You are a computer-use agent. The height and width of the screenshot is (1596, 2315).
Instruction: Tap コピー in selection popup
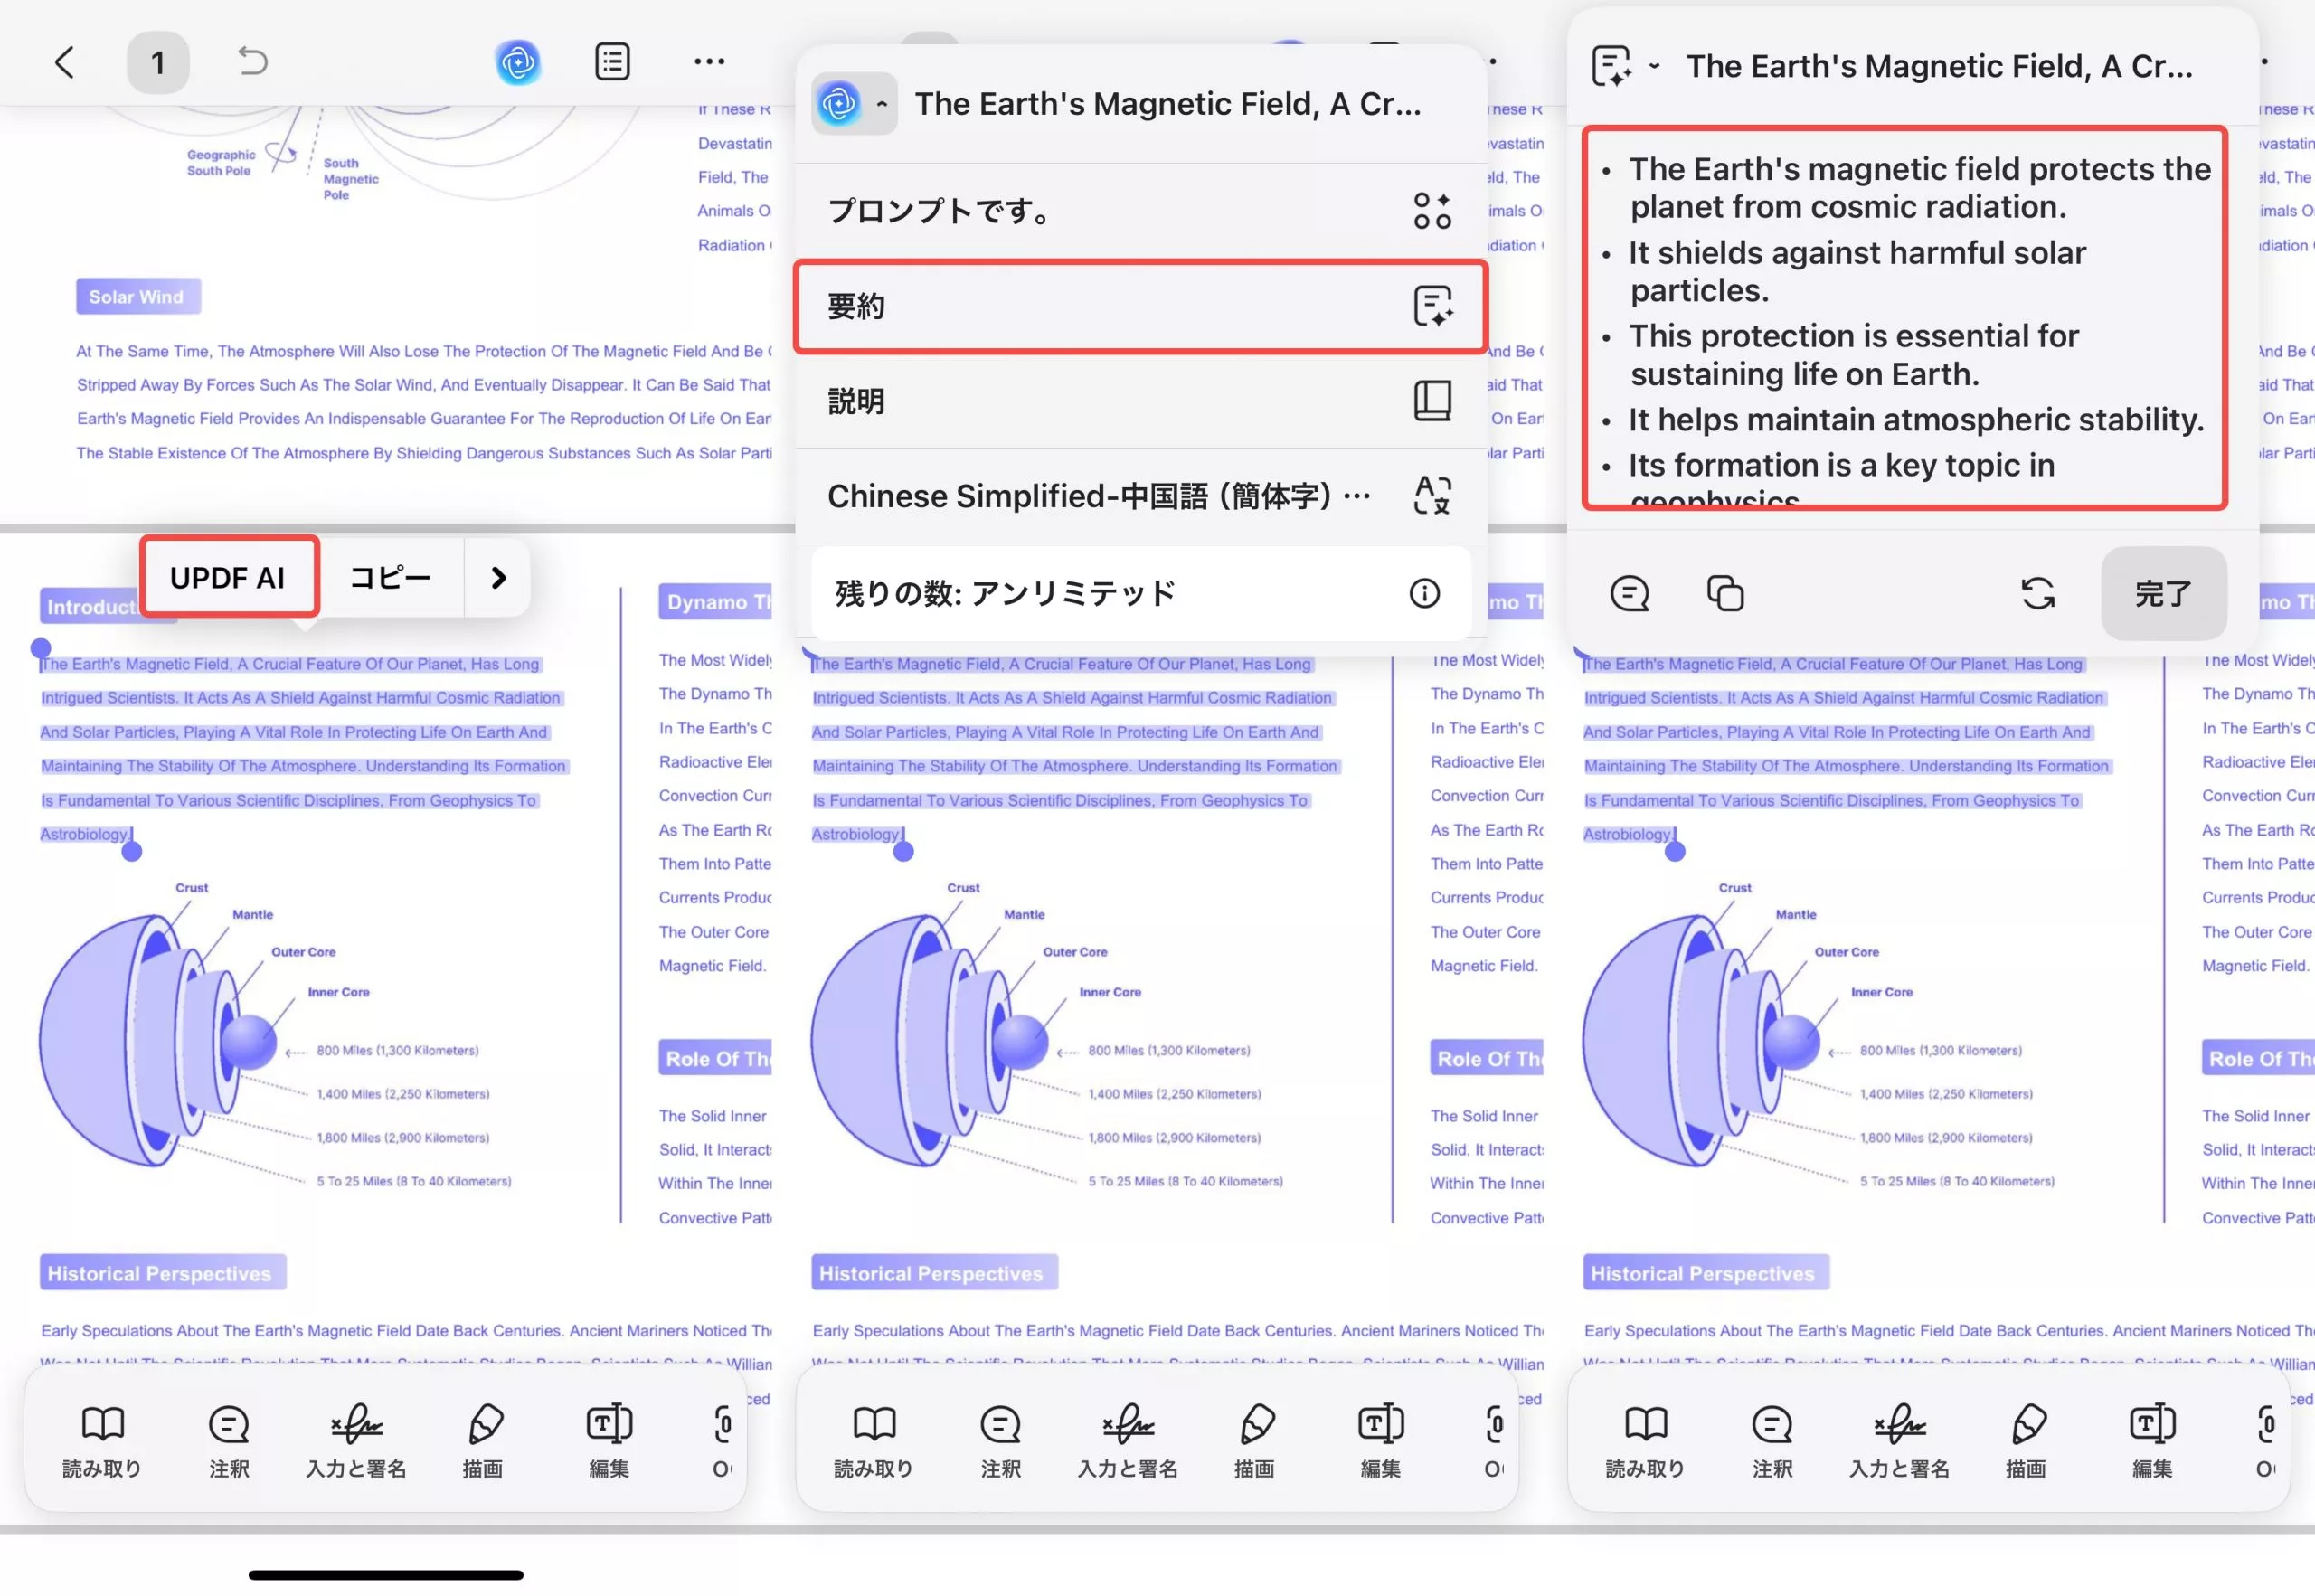(x=390, y=578)
